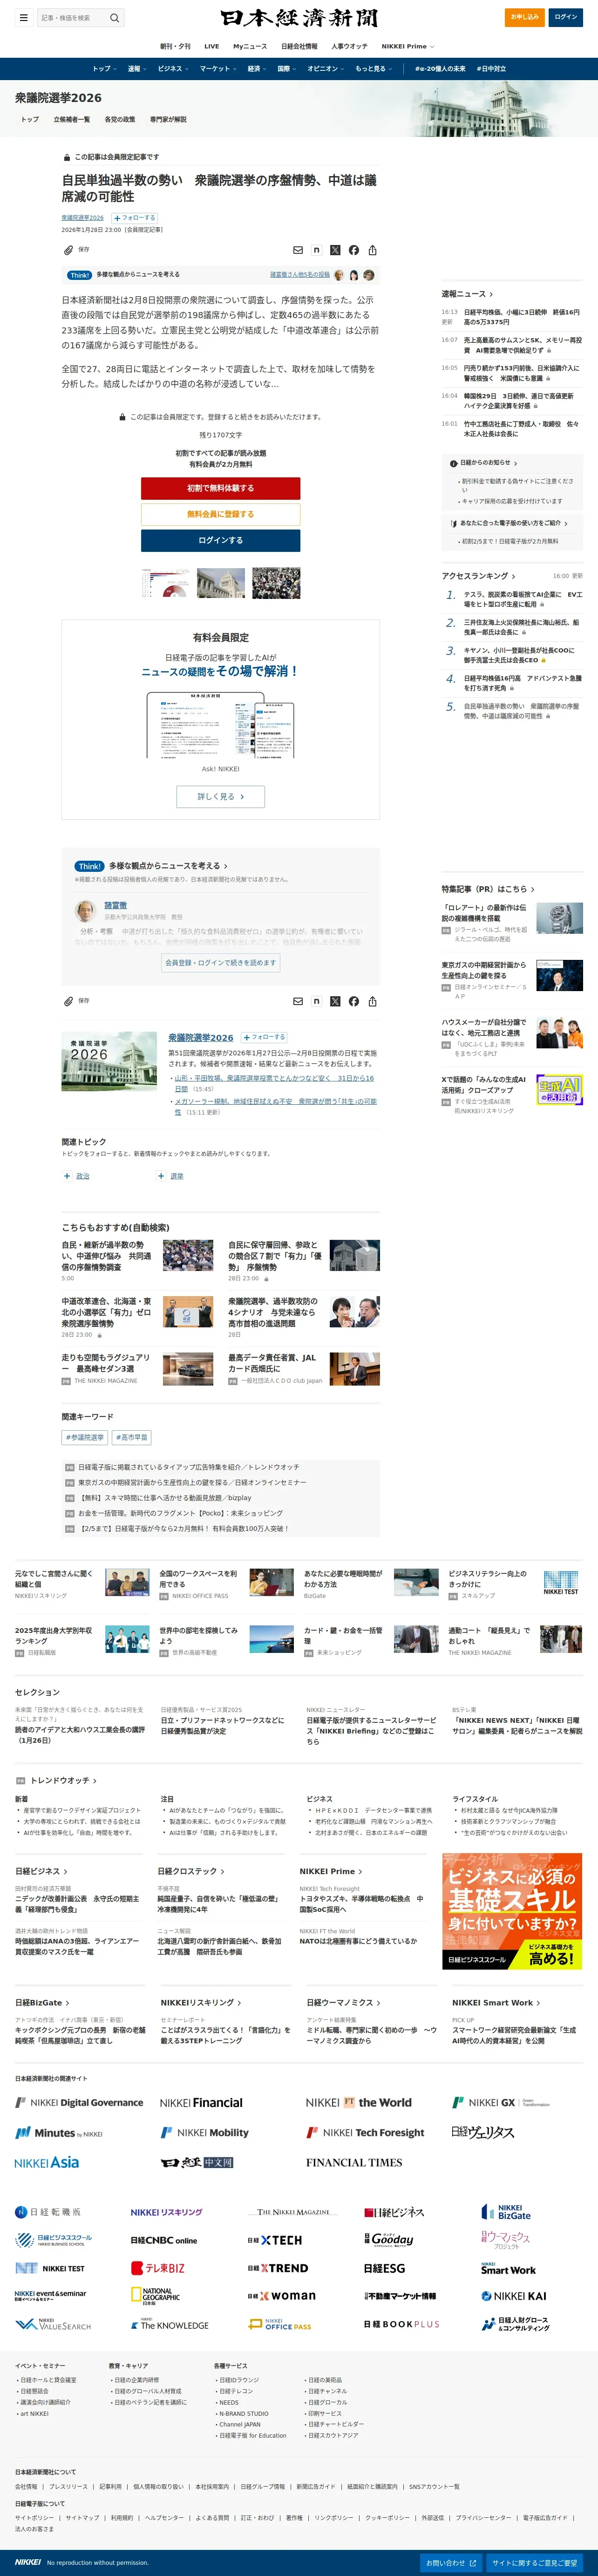Viewport: 598px width, 2576px height.
Task: Click the beginner mark icon beside 電子版の使い方
Action: [x=453, y=523]
